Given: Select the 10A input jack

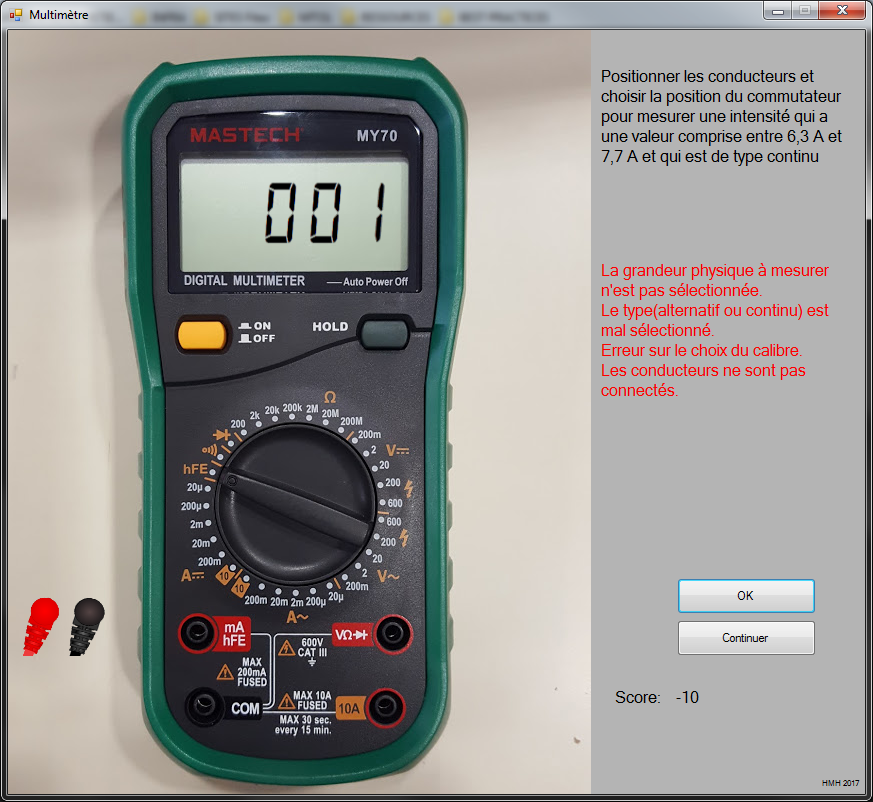Looking at the screenshot, I should [383, 708].
